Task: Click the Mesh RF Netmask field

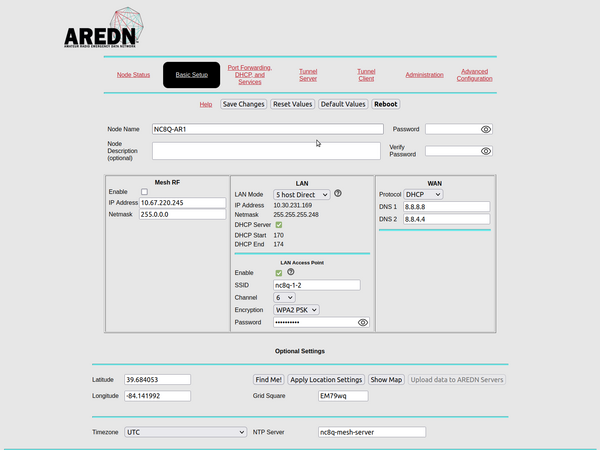Action: coord(183,214)
